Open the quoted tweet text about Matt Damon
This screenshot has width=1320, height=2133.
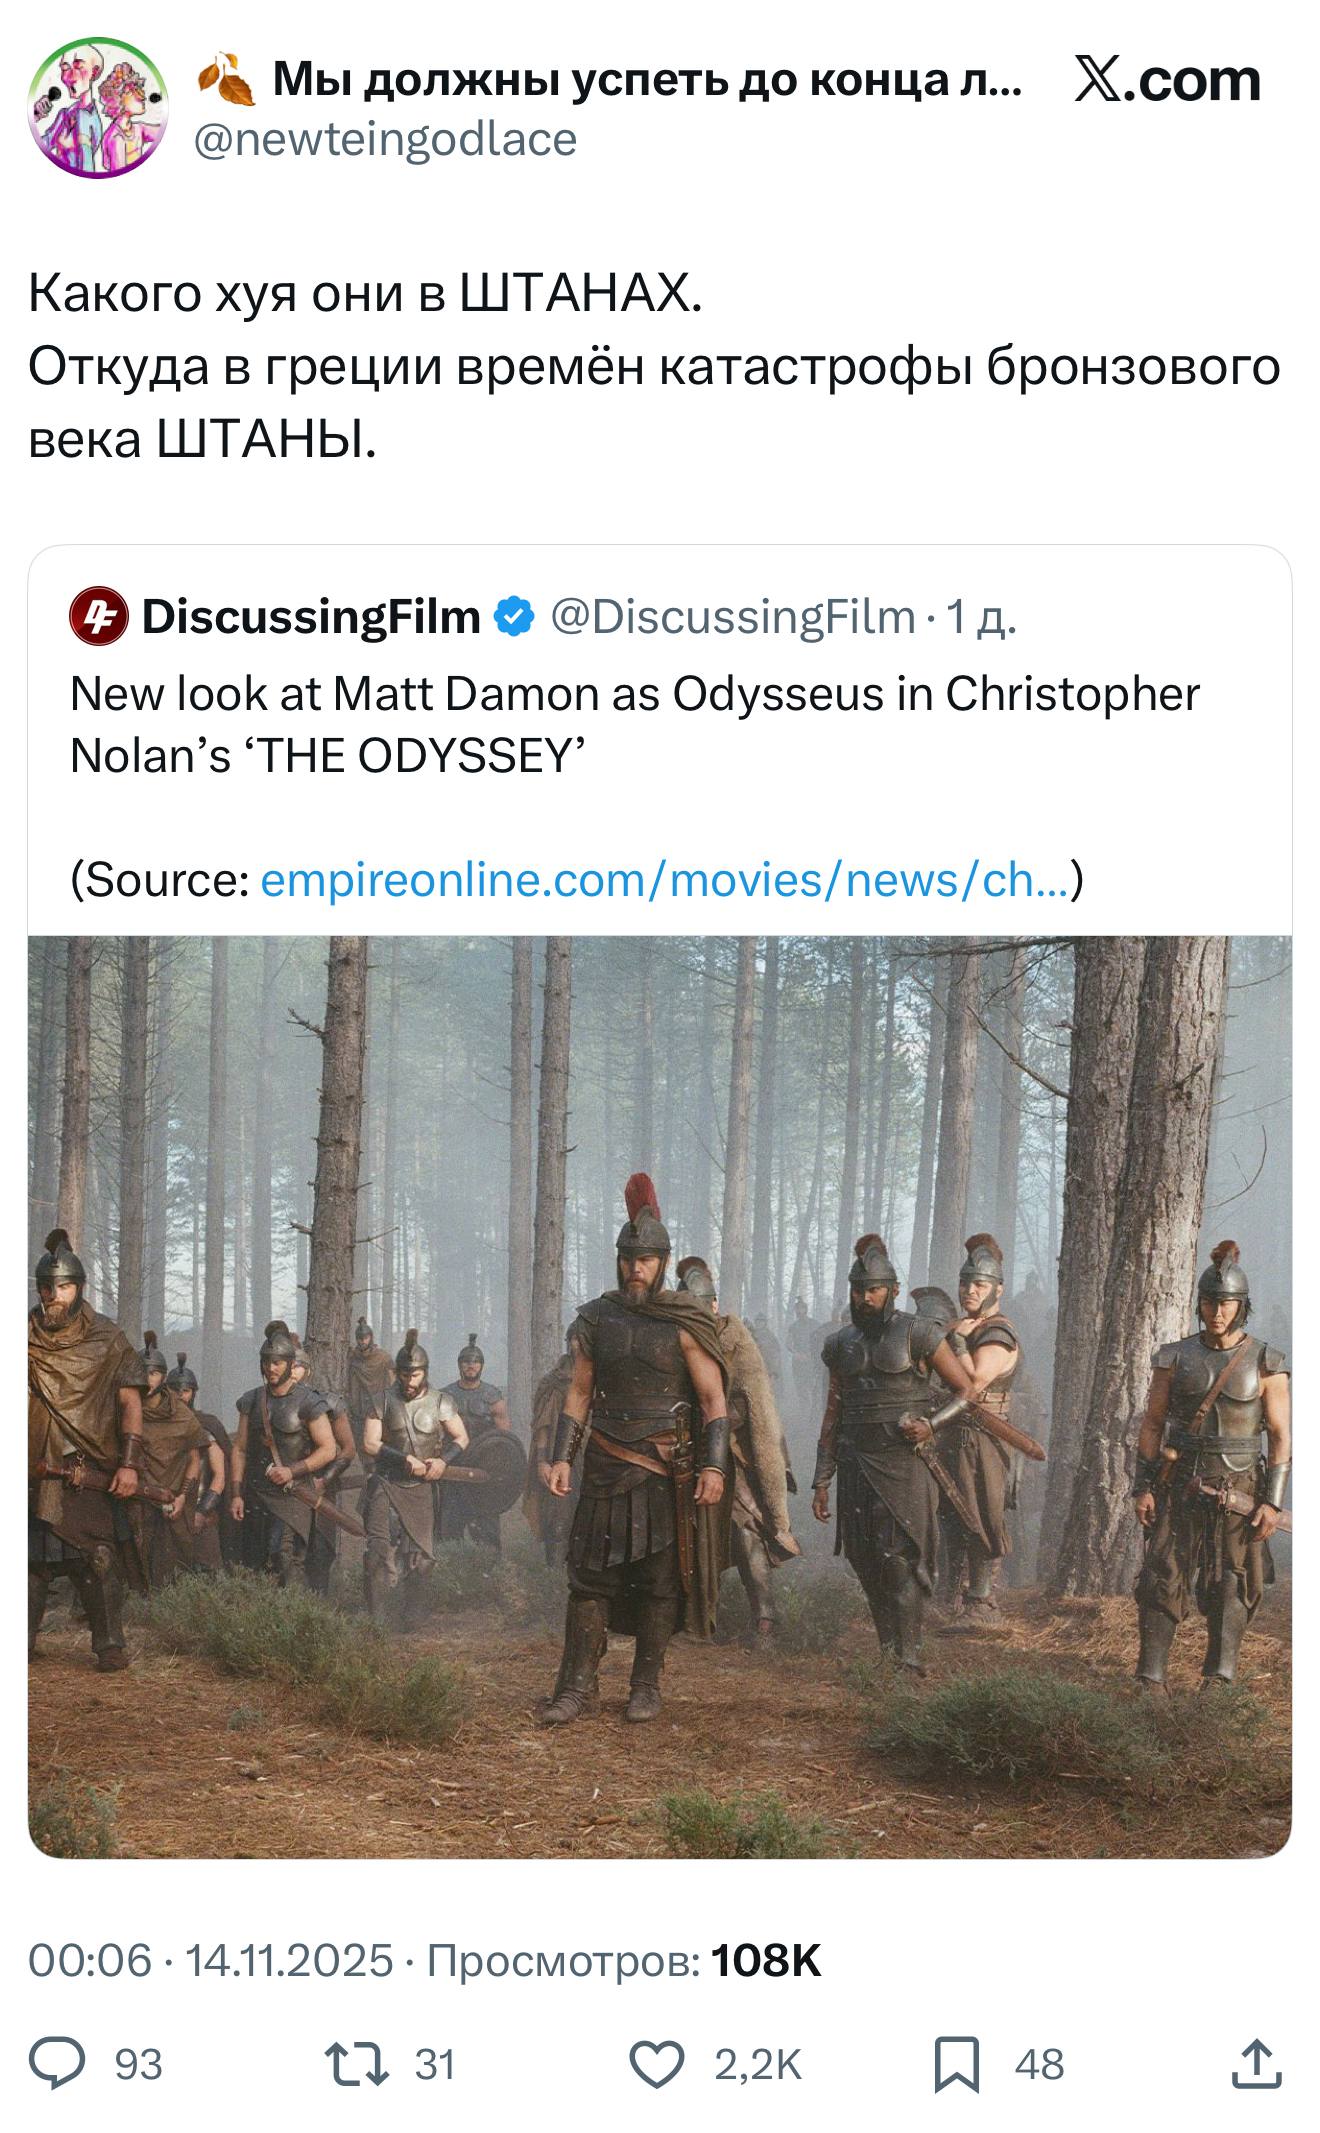(634, 724)
